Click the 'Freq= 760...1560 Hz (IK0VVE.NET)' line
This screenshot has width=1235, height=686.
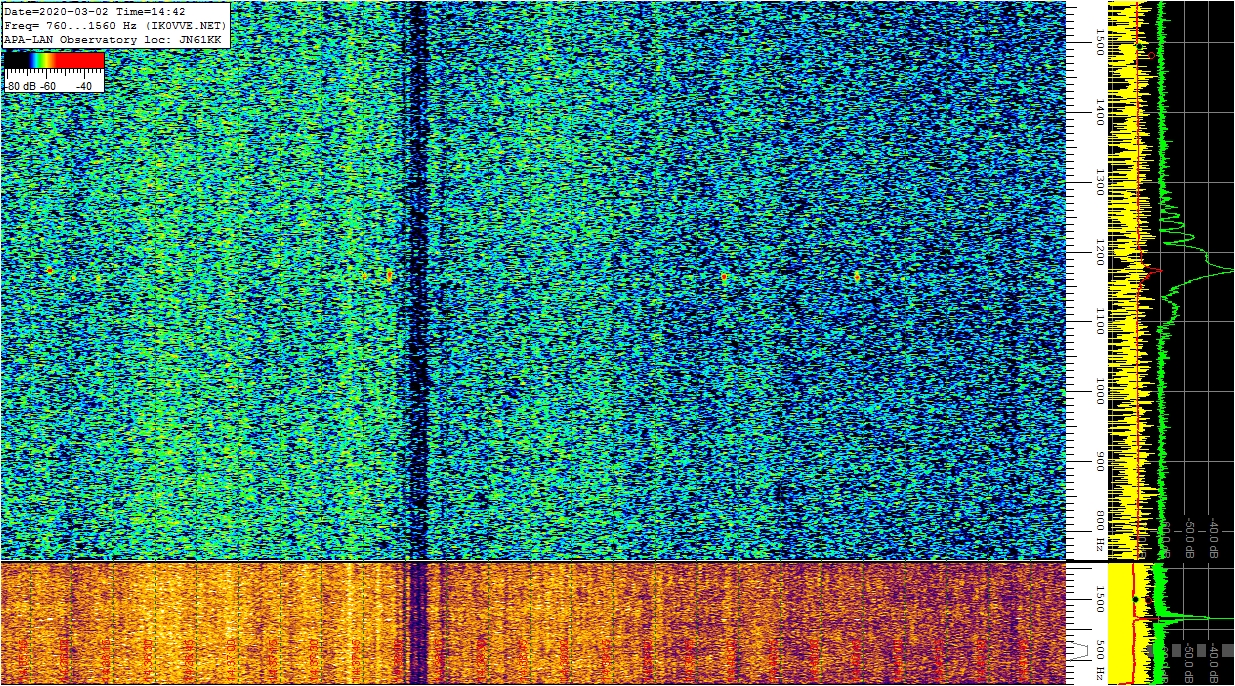point(115,25)
